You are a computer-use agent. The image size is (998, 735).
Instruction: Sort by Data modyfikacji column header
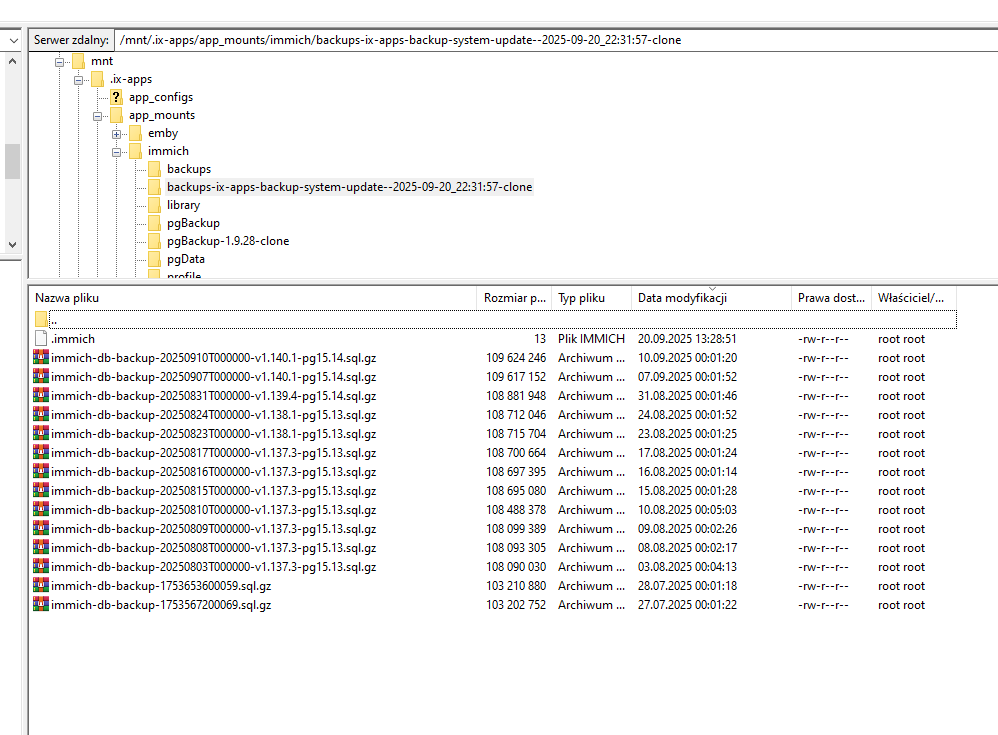(712, 298)
